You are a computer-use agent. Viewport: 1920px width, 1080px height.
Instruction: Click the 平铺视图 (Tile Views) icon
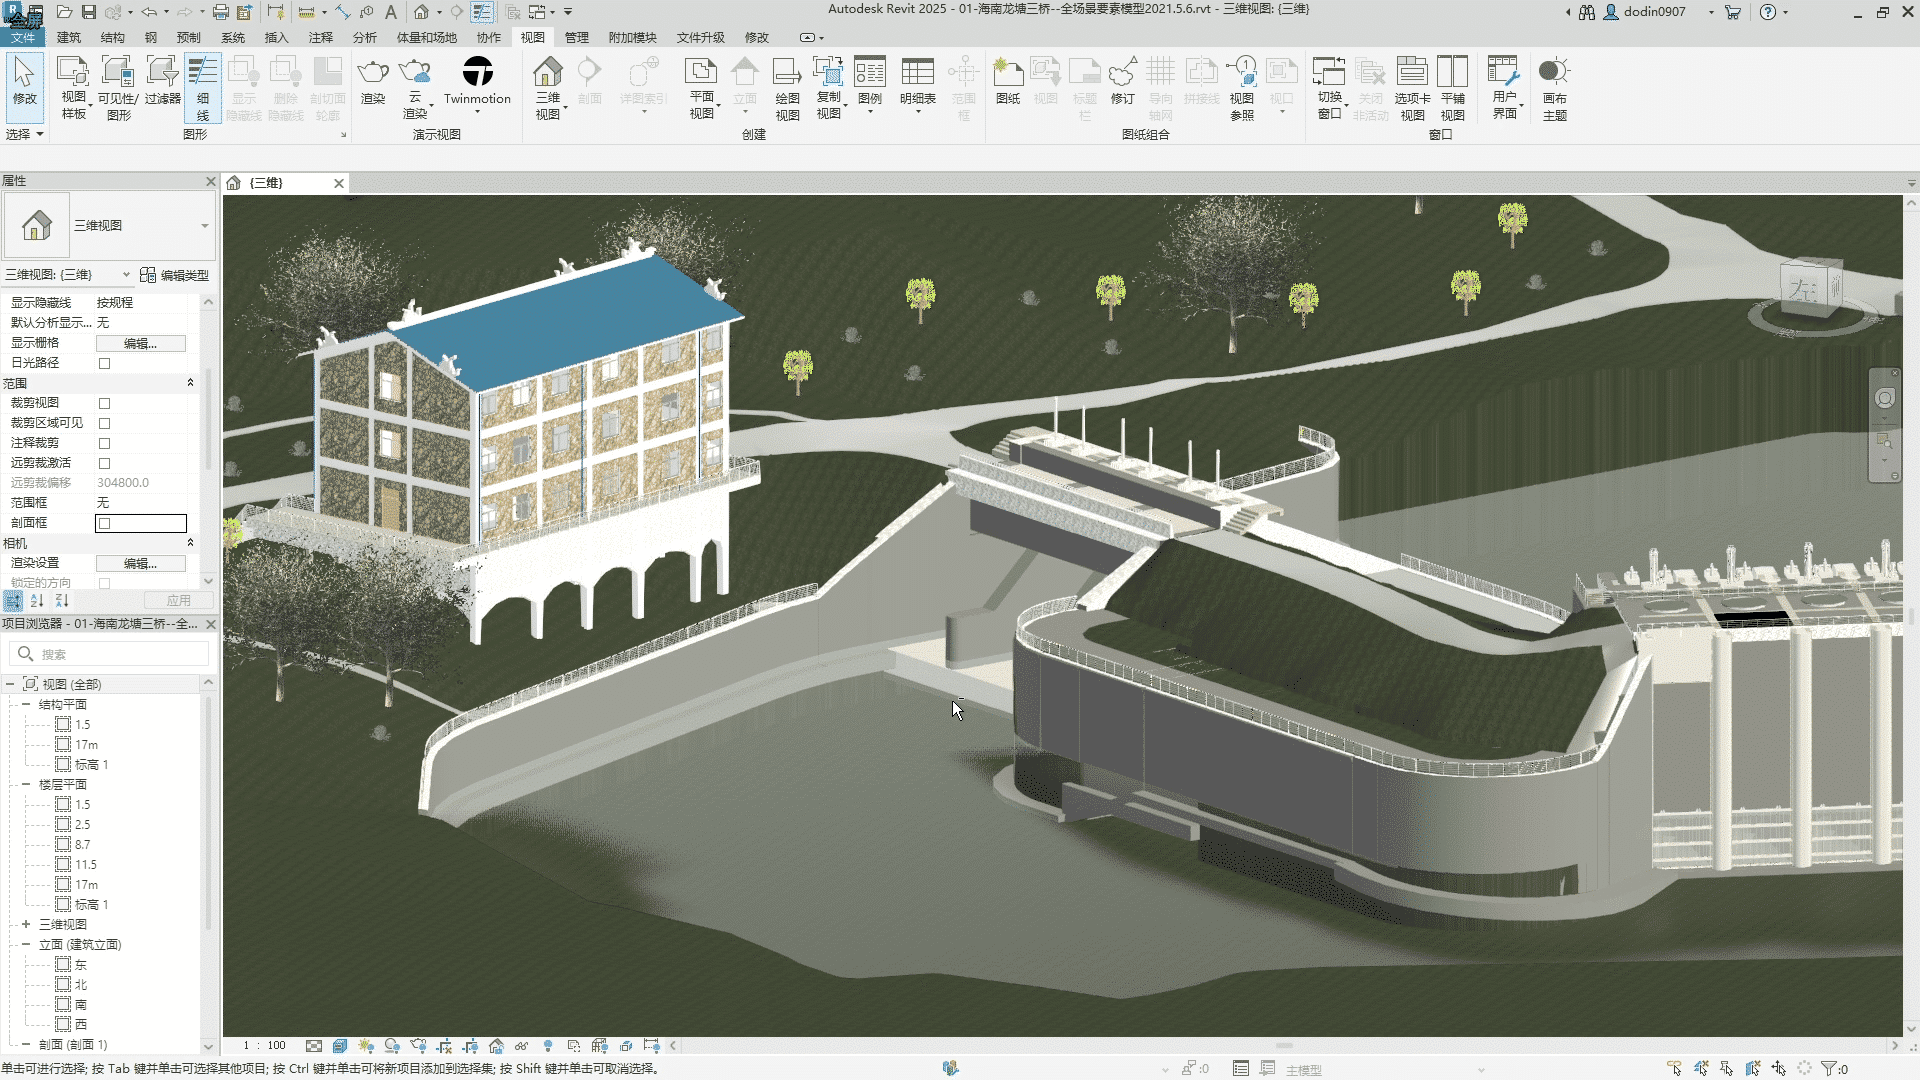(1452, 74)
